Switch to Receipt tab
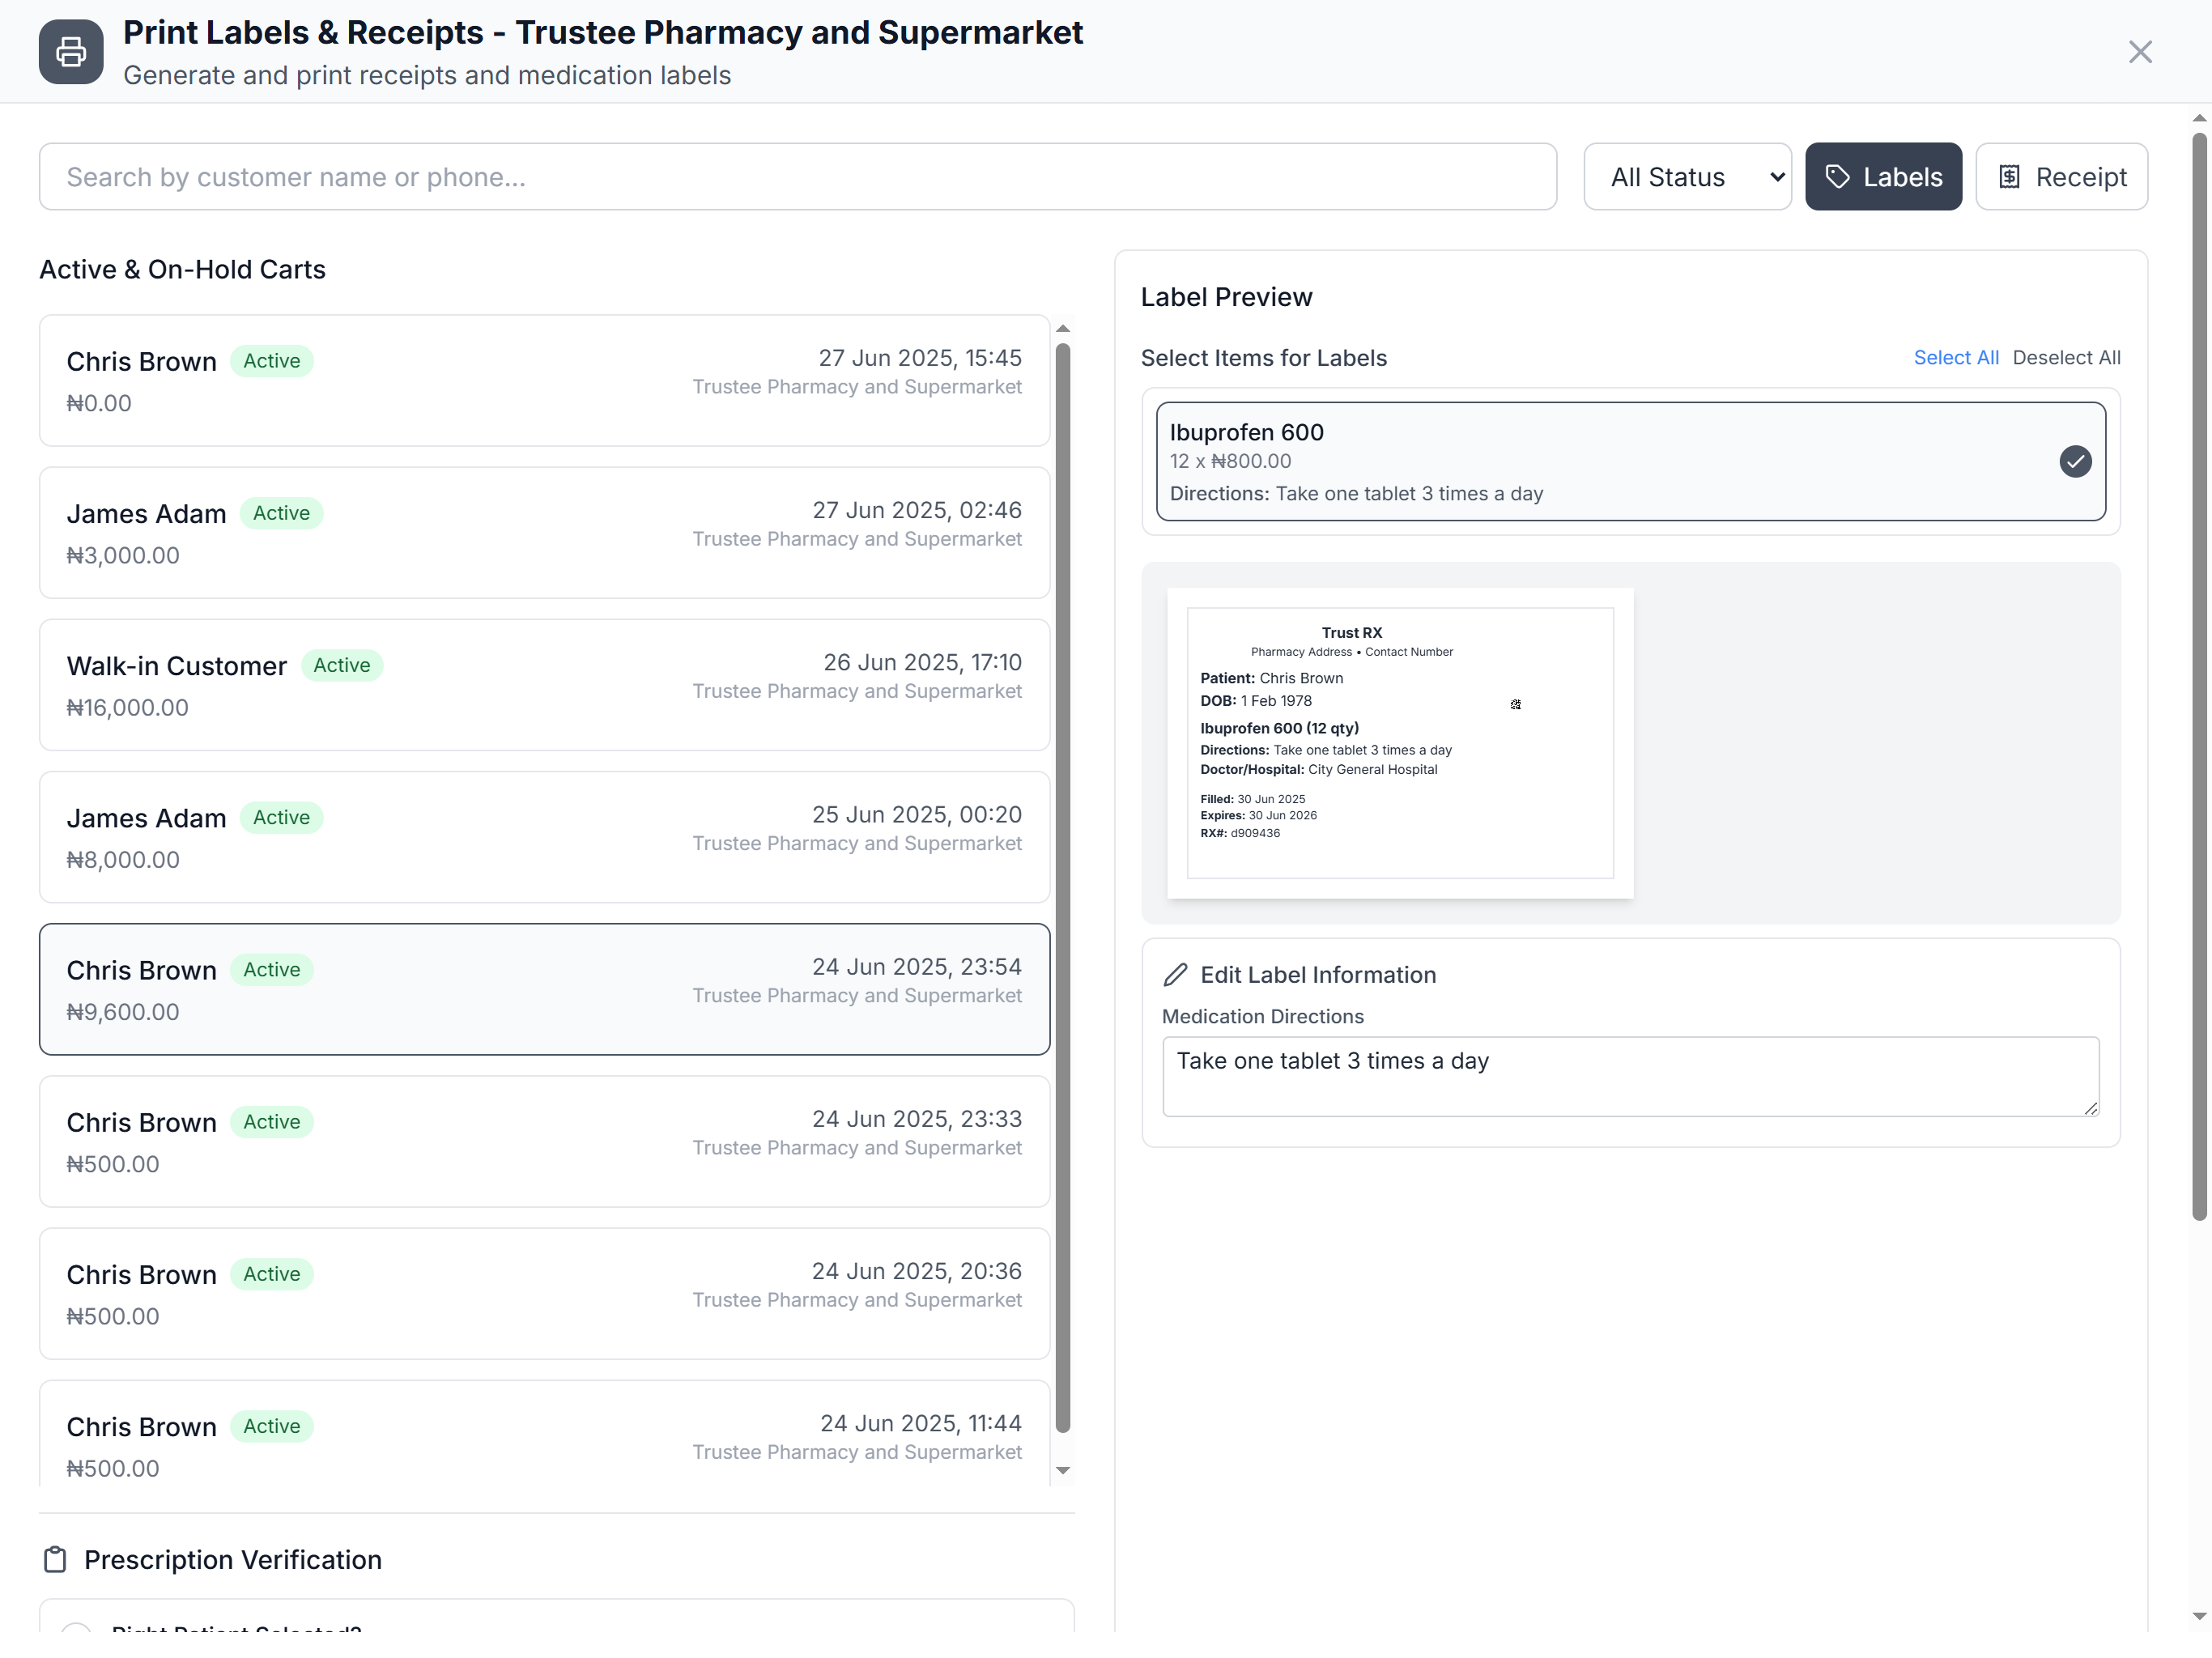This screenshot has height=1658, width=2212. (x=2061, y=177)
